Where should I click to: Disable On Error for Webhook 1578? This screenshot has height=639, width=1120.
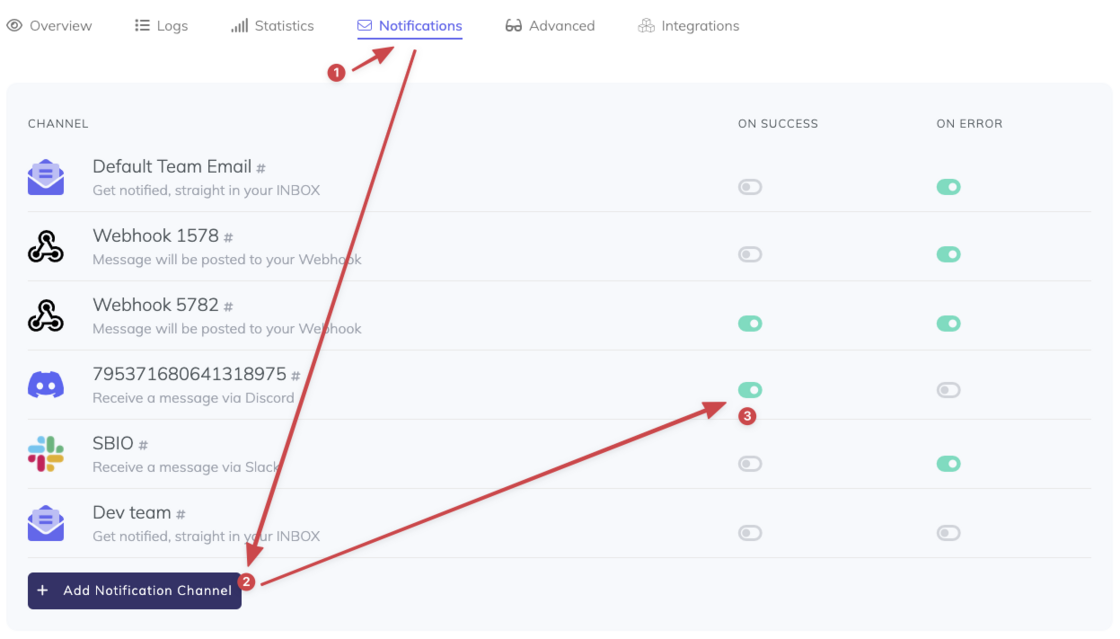click(x=948, y=254)
